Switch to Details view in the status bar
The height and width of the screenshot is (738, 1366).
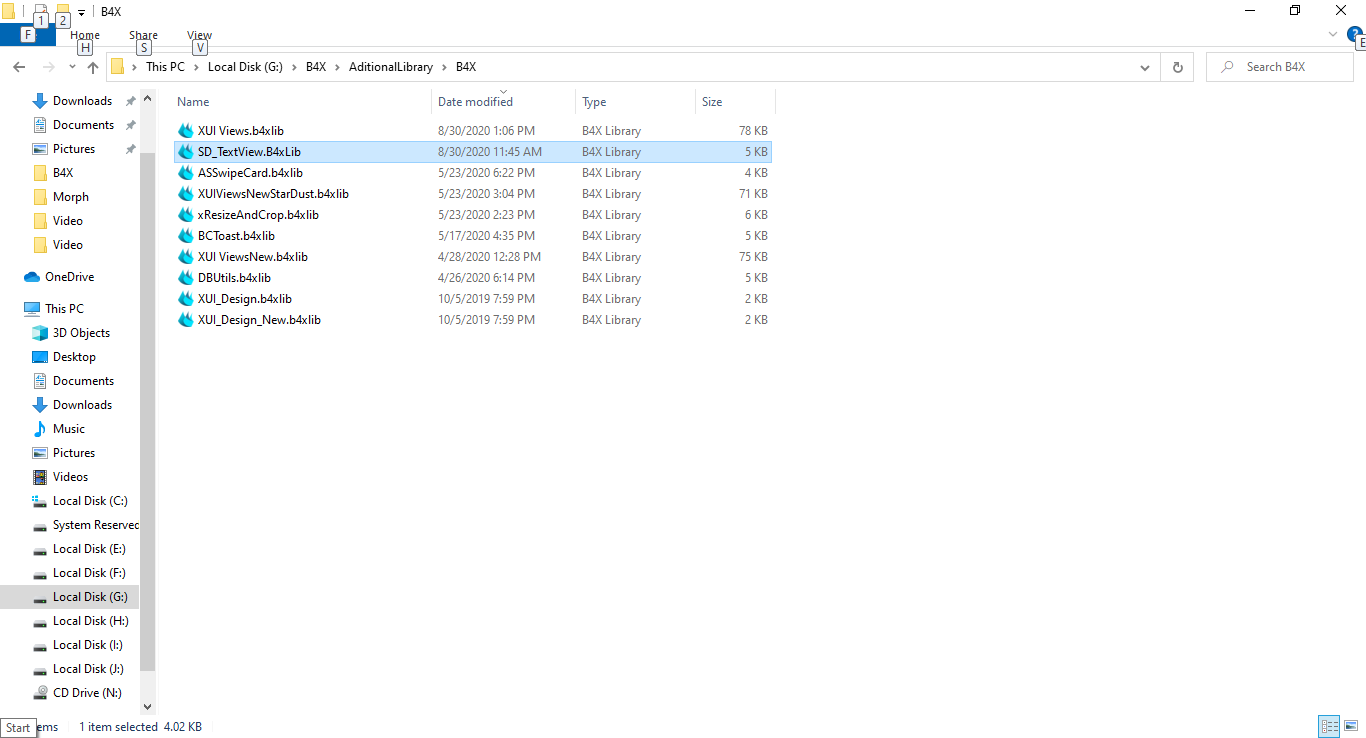coord(1329,727)
